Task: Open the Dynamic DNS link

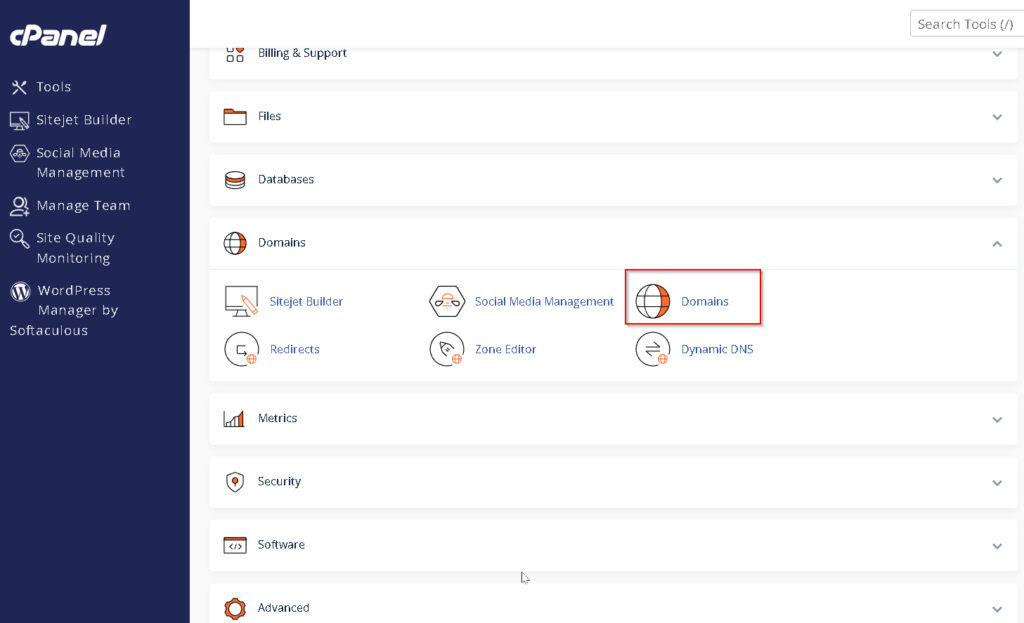Action: coord(717,349)
